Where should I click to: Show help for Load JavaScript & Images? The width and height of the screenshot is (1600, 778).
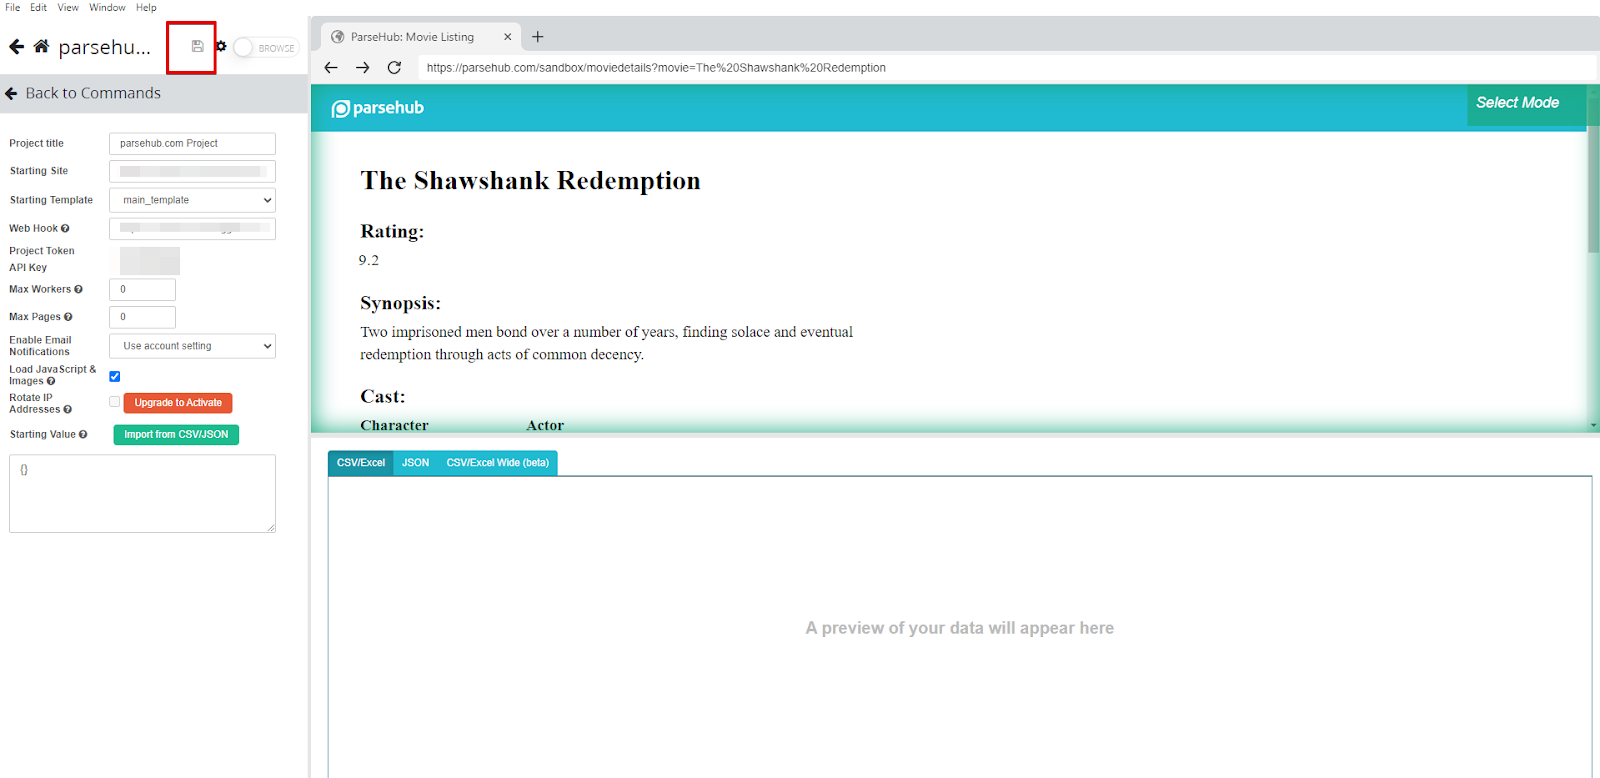[x=51, y=381]
